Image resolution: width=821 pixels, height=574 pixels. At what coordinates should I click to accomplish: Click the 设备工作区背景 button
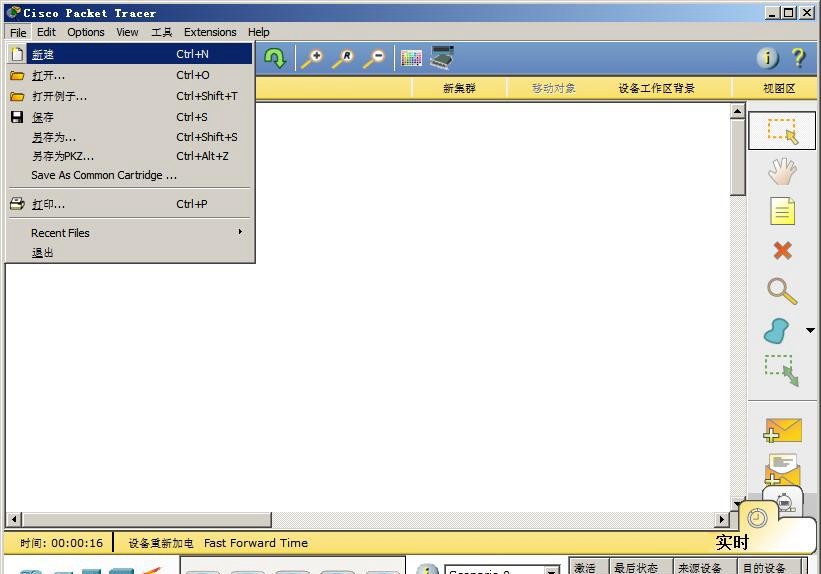click(657, 88)
